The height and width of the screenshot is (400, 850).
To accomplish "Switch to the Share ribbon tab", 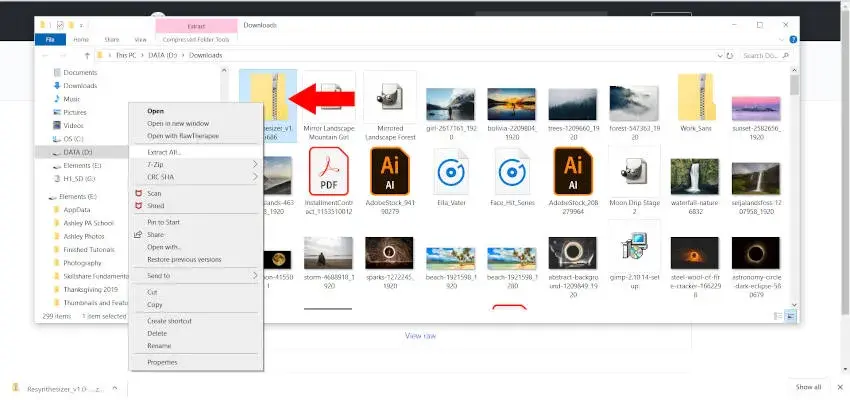I will click(112, 40).
